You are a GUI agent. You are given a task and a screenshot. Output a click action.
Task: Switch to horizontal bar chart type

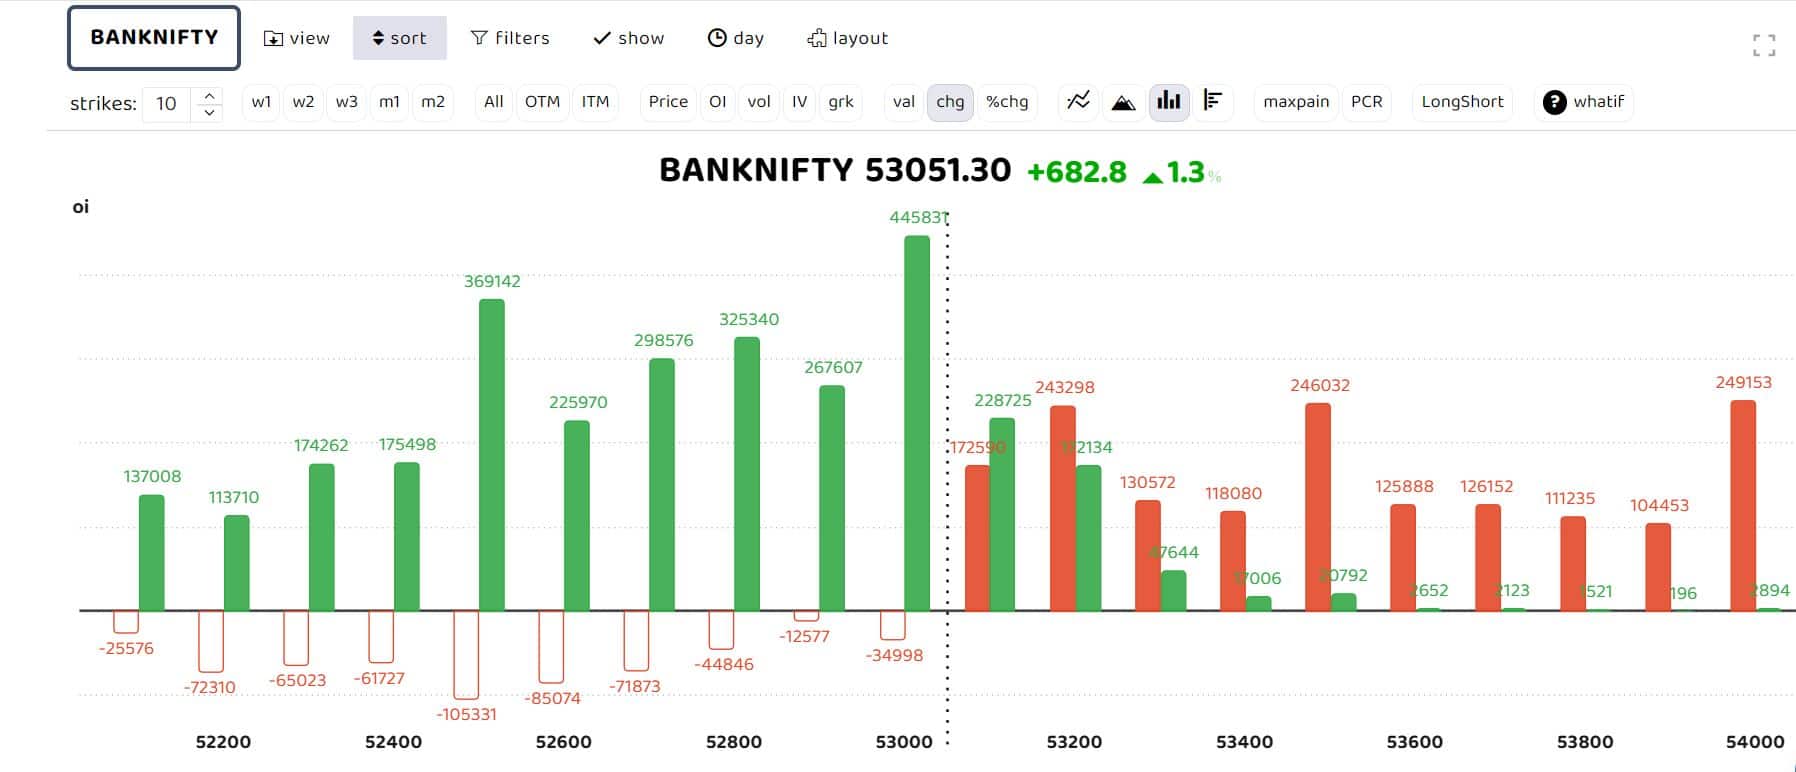point(1213,102)
